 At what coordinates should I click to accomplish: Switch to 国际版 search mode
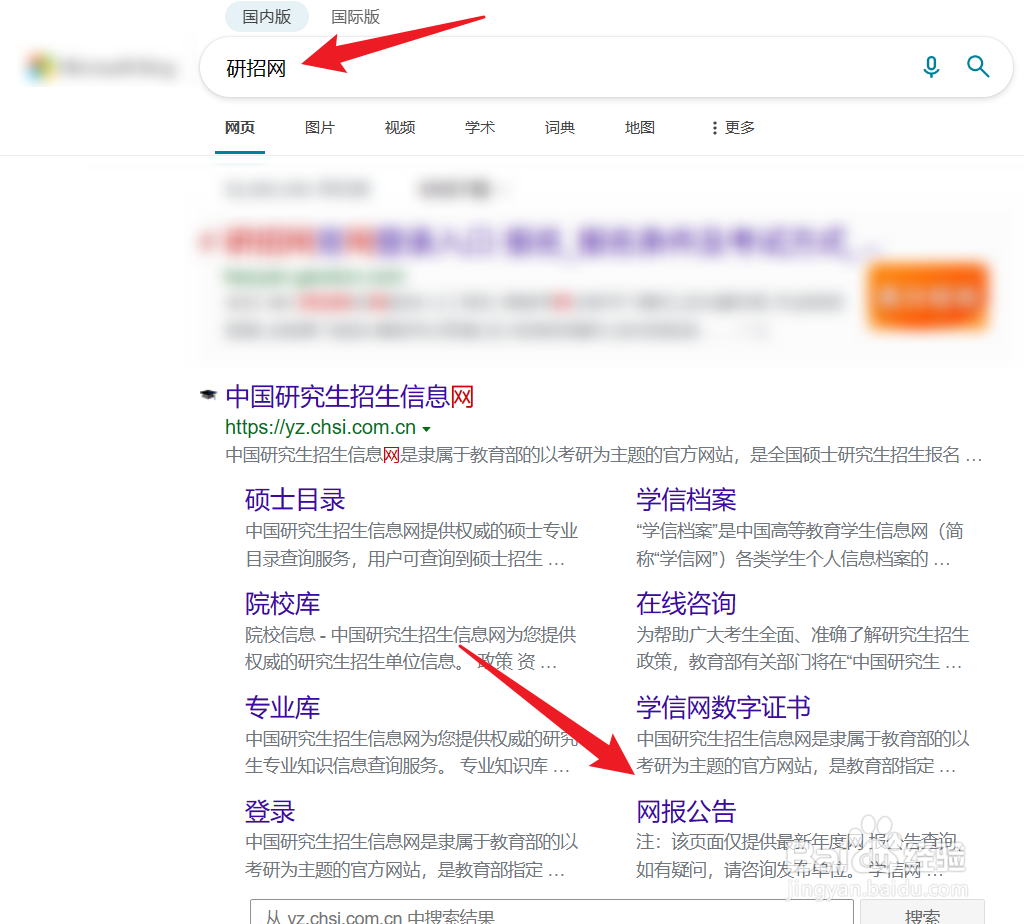coord(355,17)
